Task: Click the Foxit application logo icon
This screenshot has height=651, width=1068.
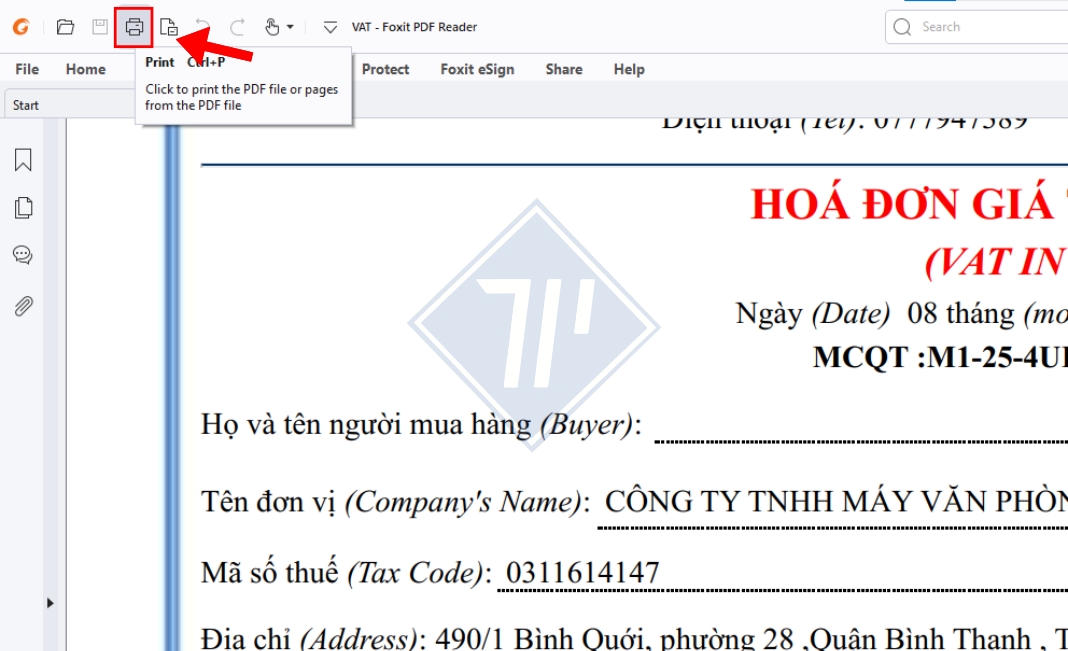Action: tap(21, 27)
